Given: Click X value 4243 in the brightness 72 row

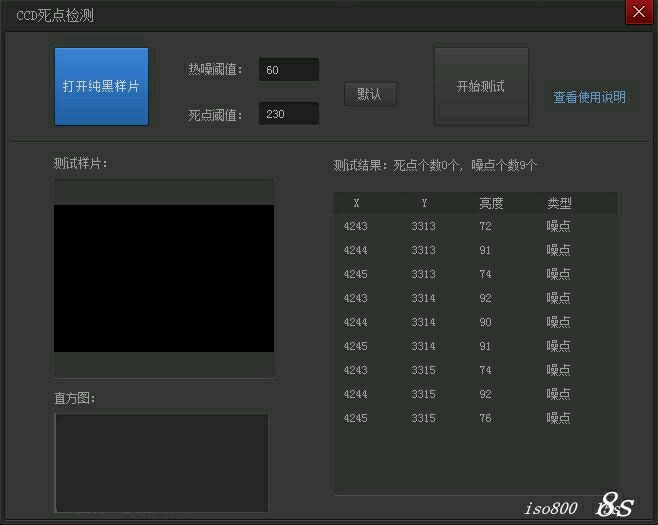Looking at the screenshot, I should (x=355, y=226).
